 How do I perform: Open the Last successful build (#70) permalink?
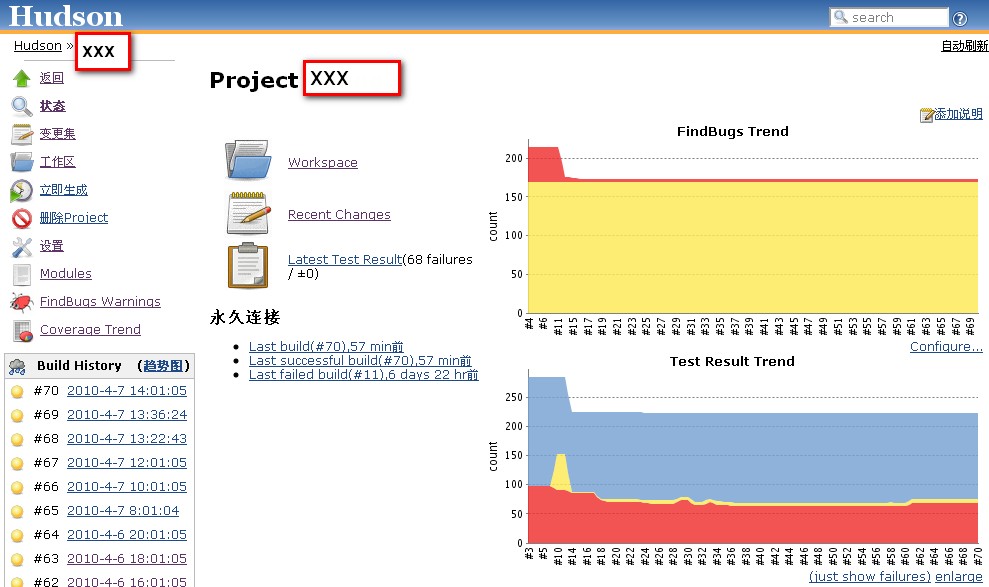pyautogui.click(x=360, y=361)
